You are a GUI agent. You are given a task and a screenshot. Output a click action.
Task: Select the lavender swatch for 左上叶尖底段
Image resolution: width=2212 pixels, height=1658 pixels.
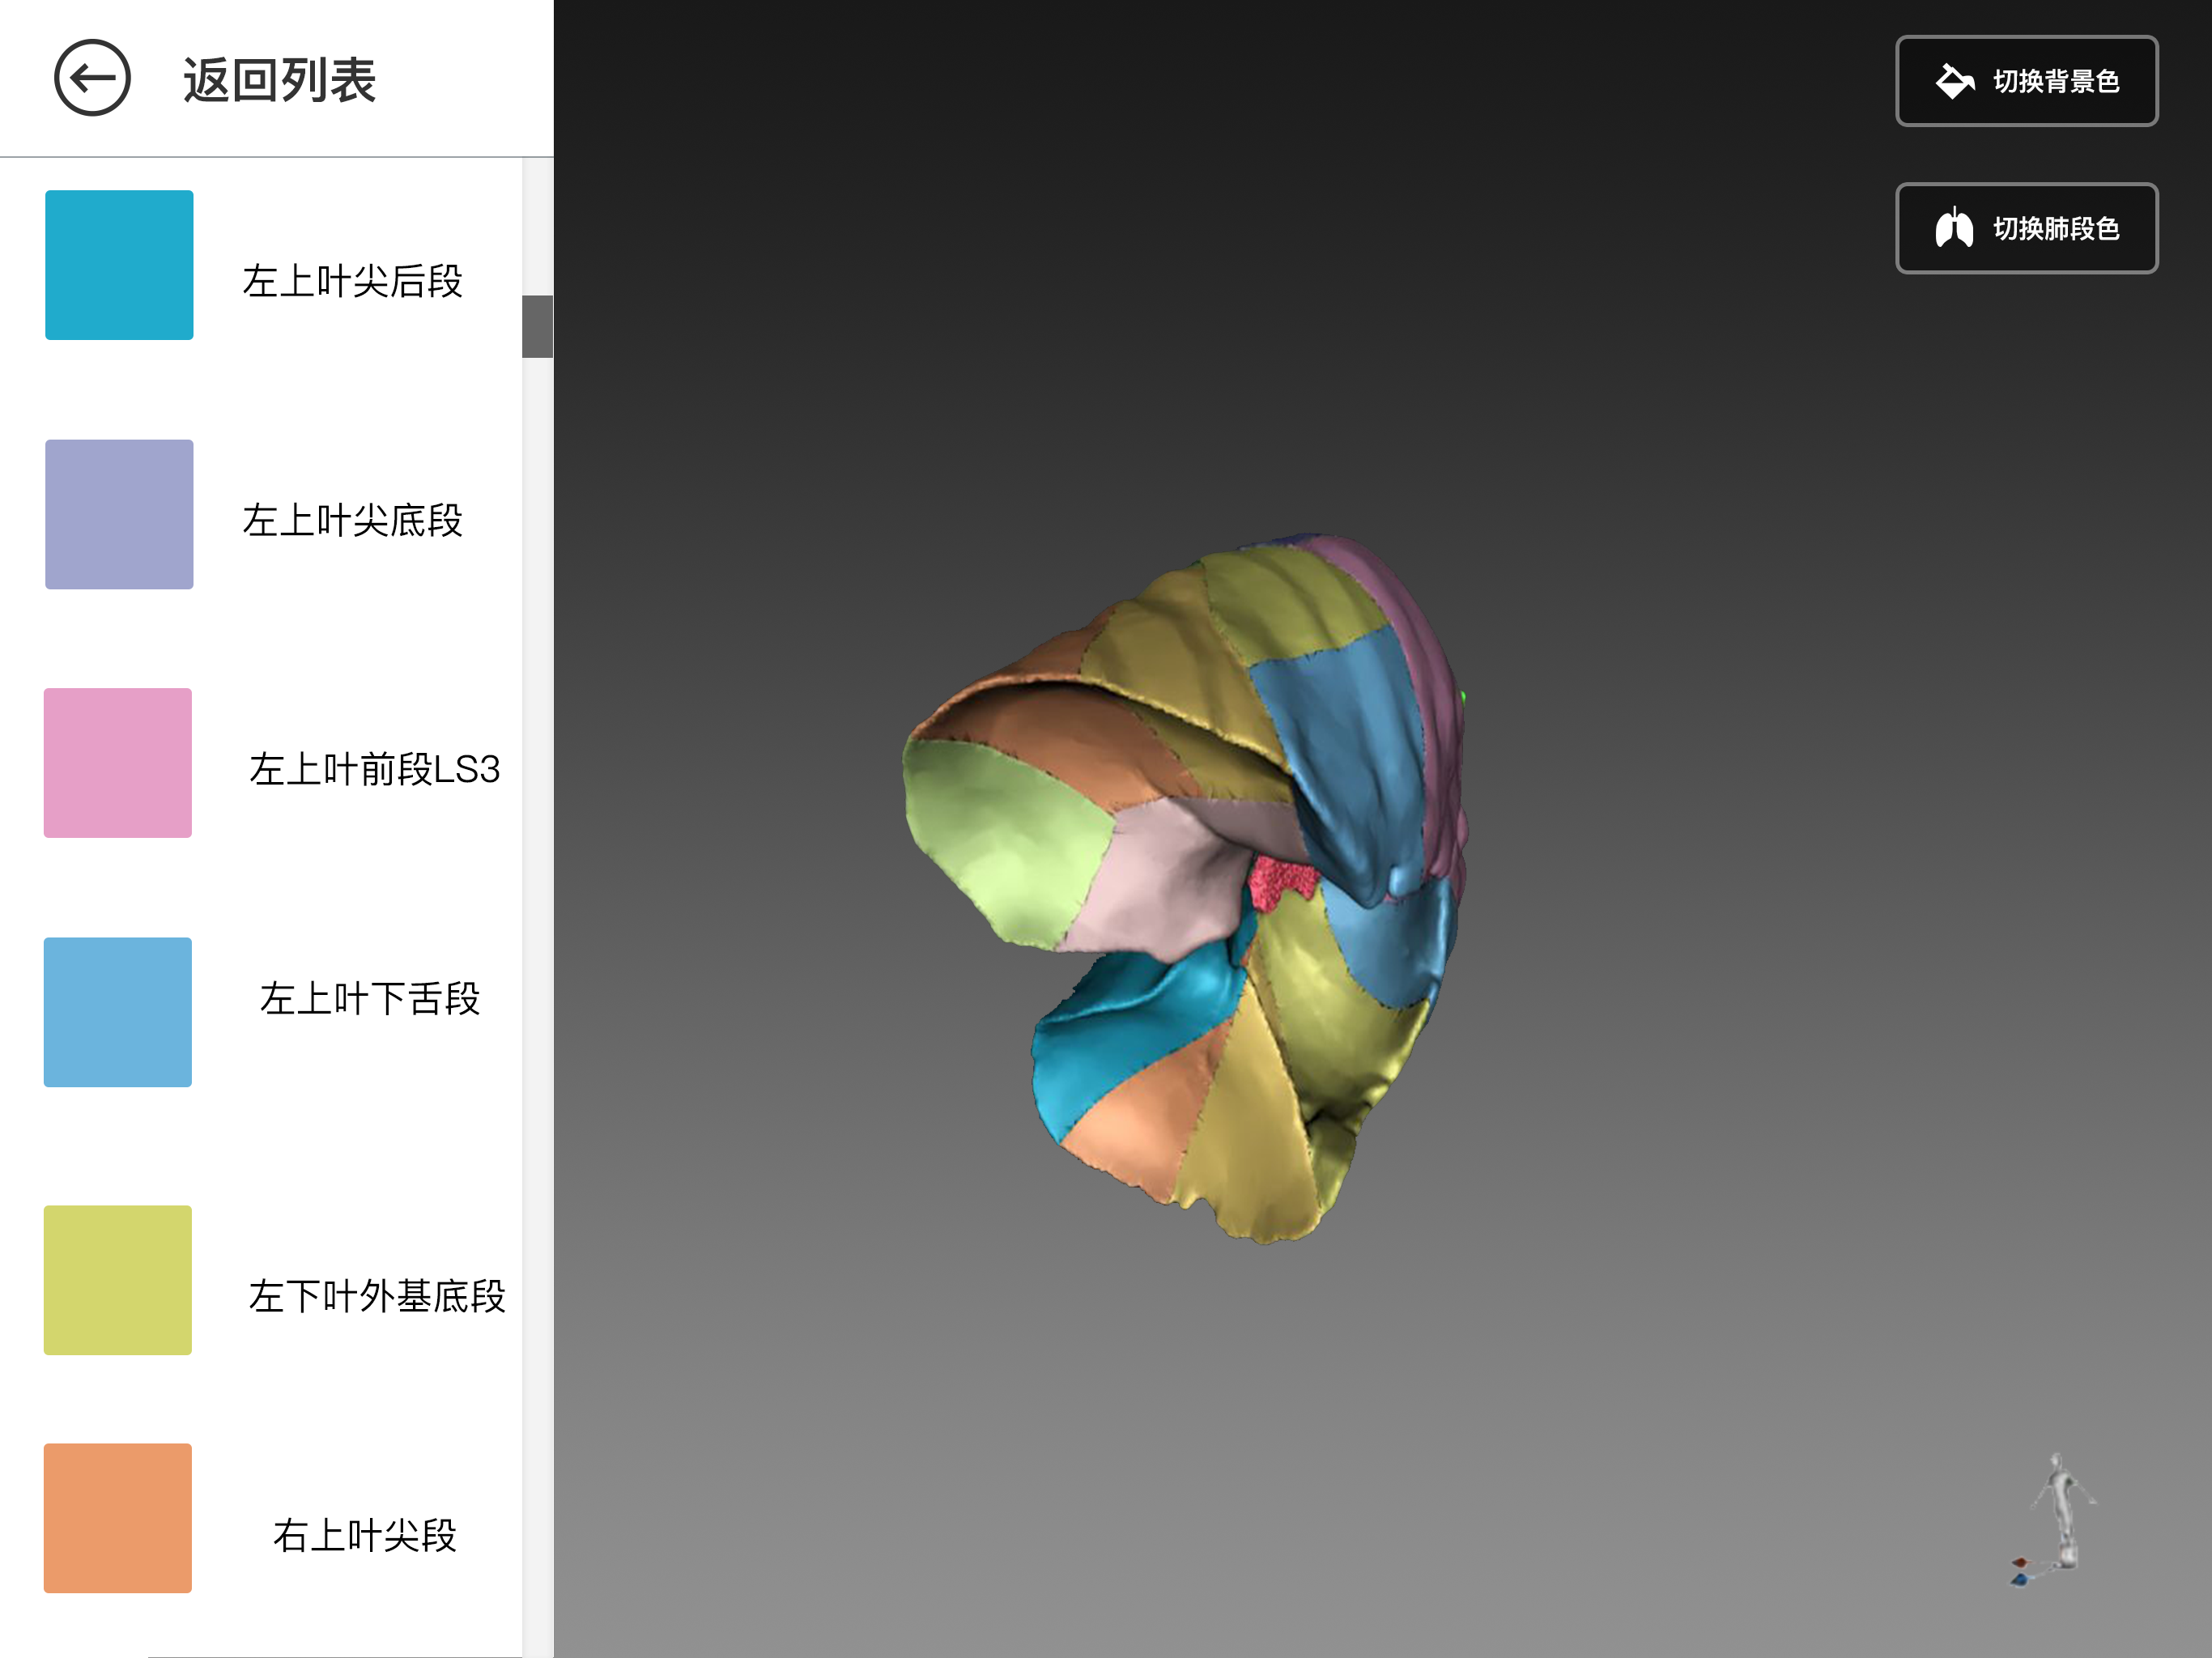click(119, 514)
